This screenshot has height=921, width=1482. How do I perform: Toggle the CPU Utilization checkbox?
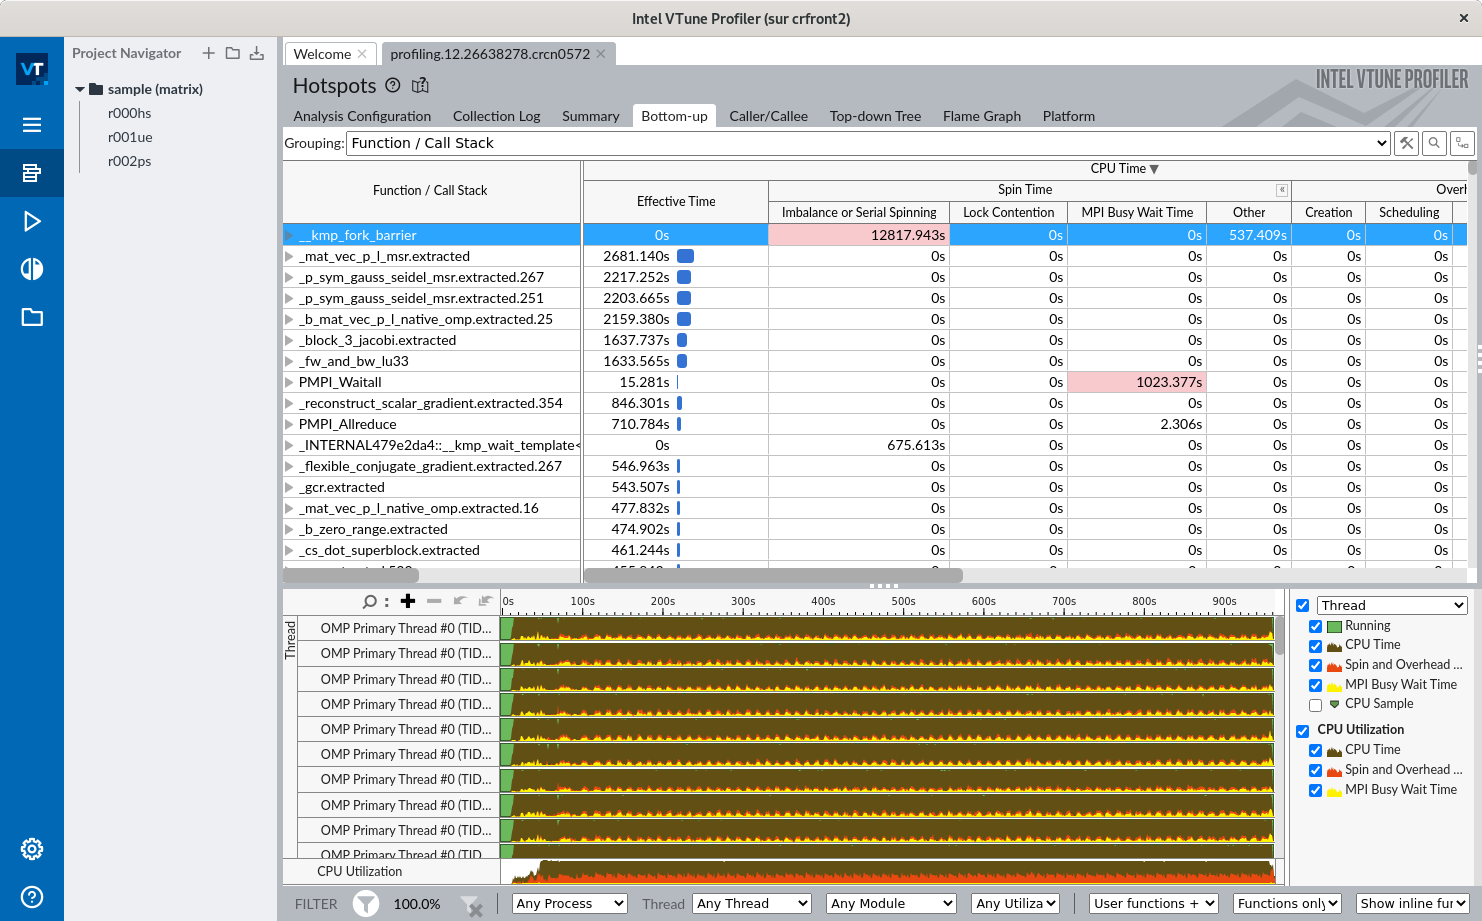1303,731
